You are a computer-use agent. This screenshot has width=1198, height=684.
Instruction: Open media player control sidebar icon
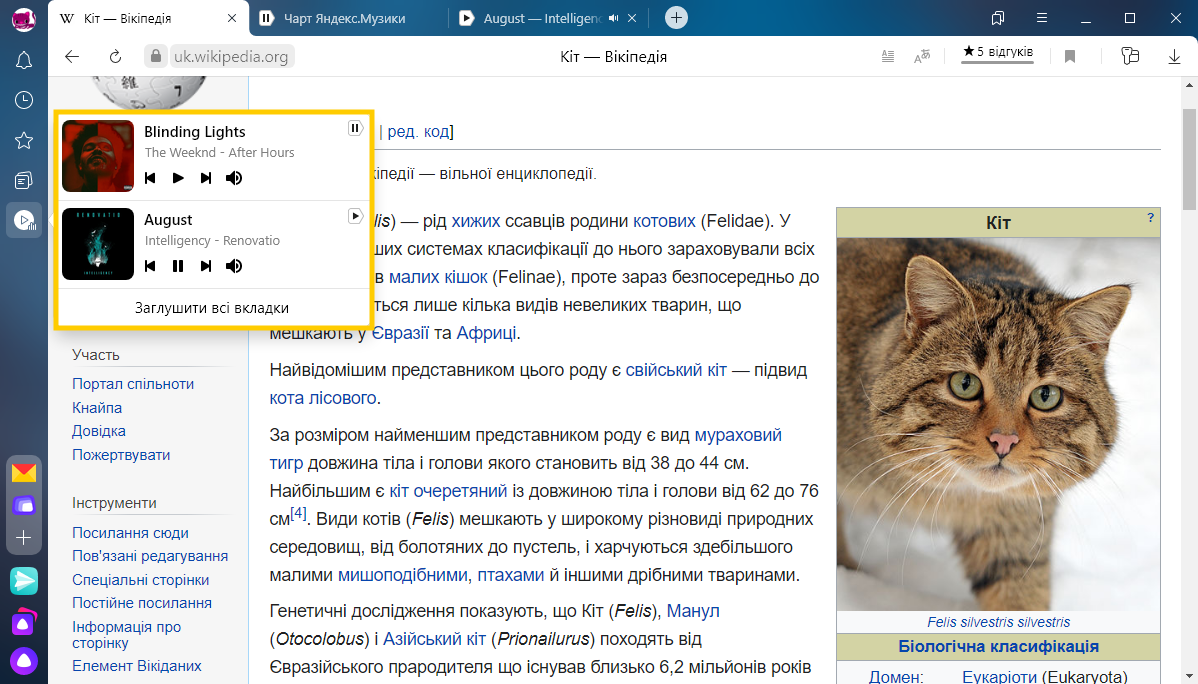(24, 221)
